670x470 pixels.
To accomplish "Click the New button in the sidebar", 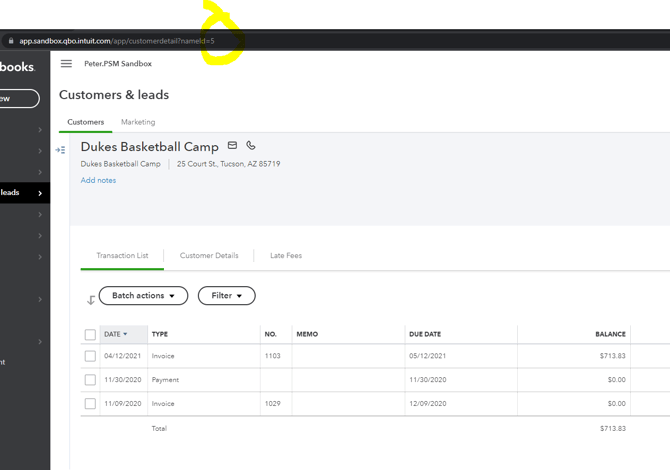I will tap(19, 99).
